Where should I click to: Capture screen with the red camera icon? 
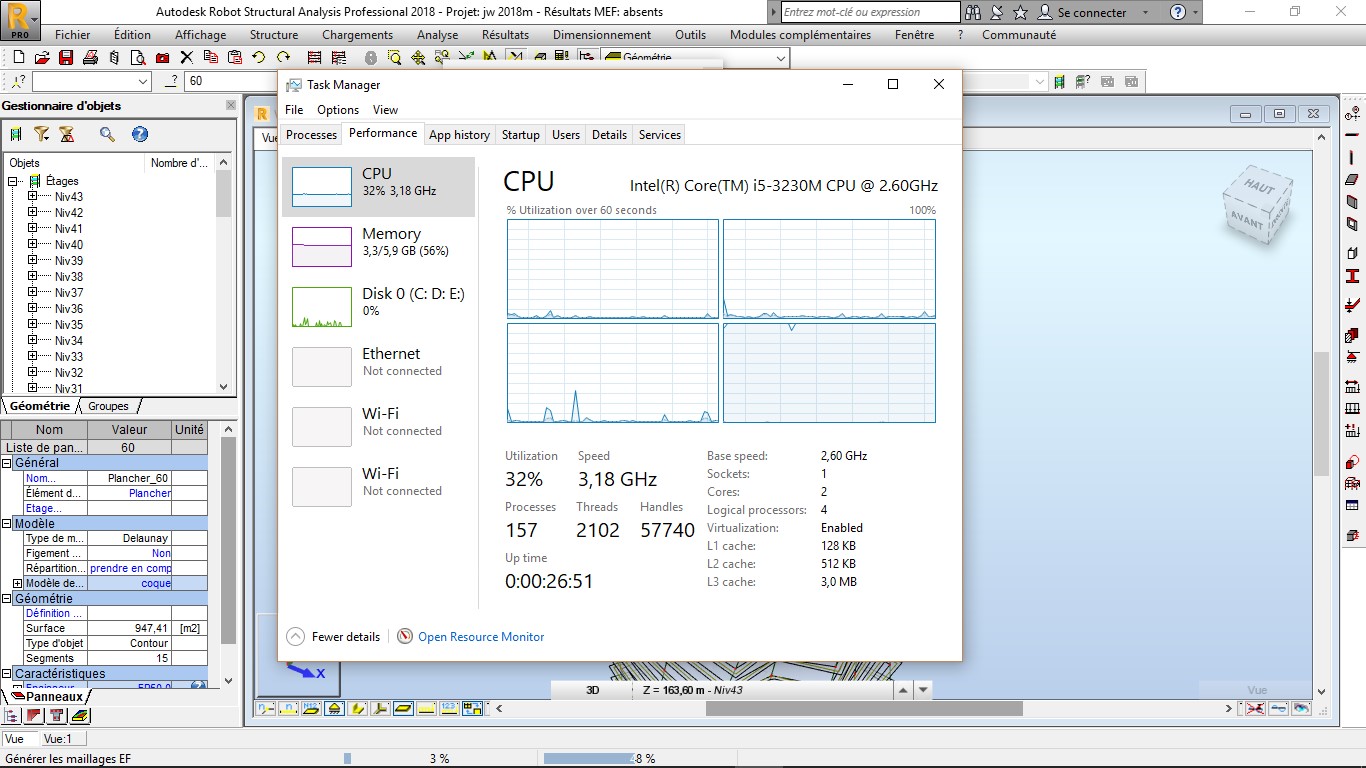[x=162, y=58]
